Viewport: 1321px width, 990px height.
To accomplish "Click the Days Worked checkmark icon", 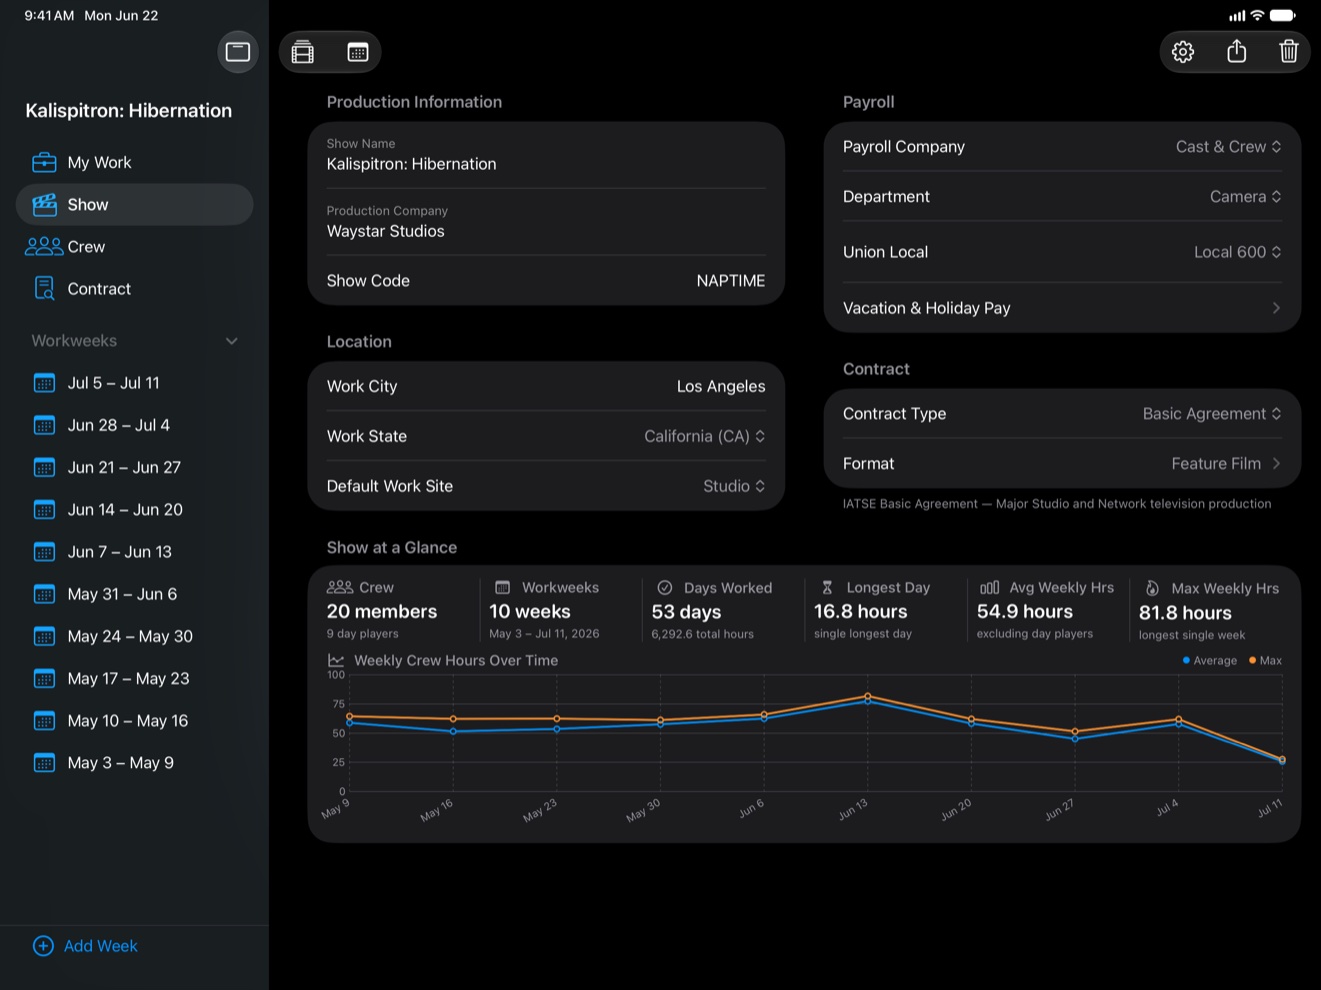I will (665, 588).
